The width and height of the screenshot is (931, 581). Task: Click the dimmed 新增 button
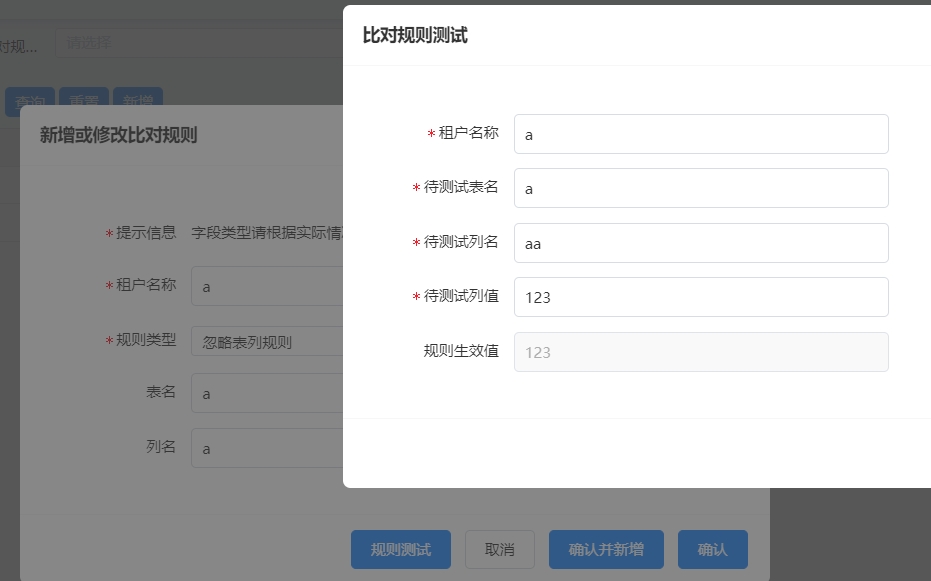click(138, 97)
